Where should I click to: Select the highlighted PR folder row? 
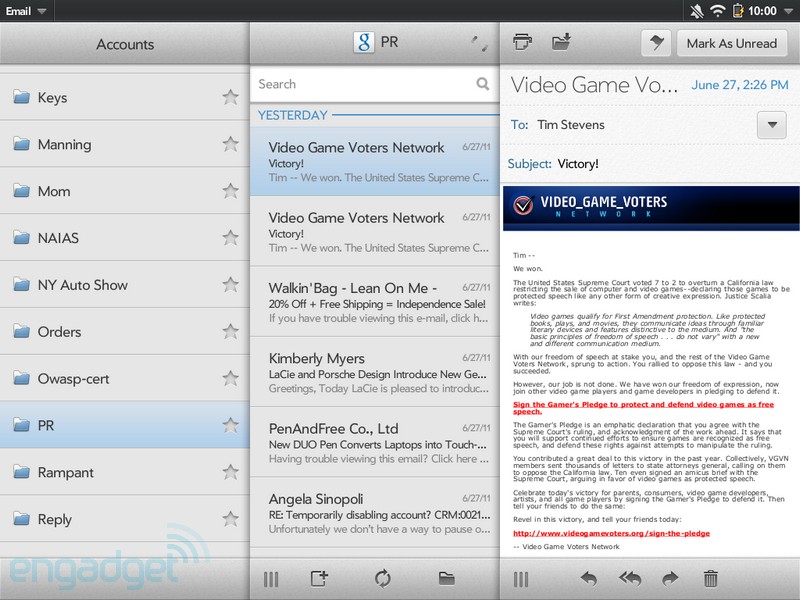click(x=124, y=425)
